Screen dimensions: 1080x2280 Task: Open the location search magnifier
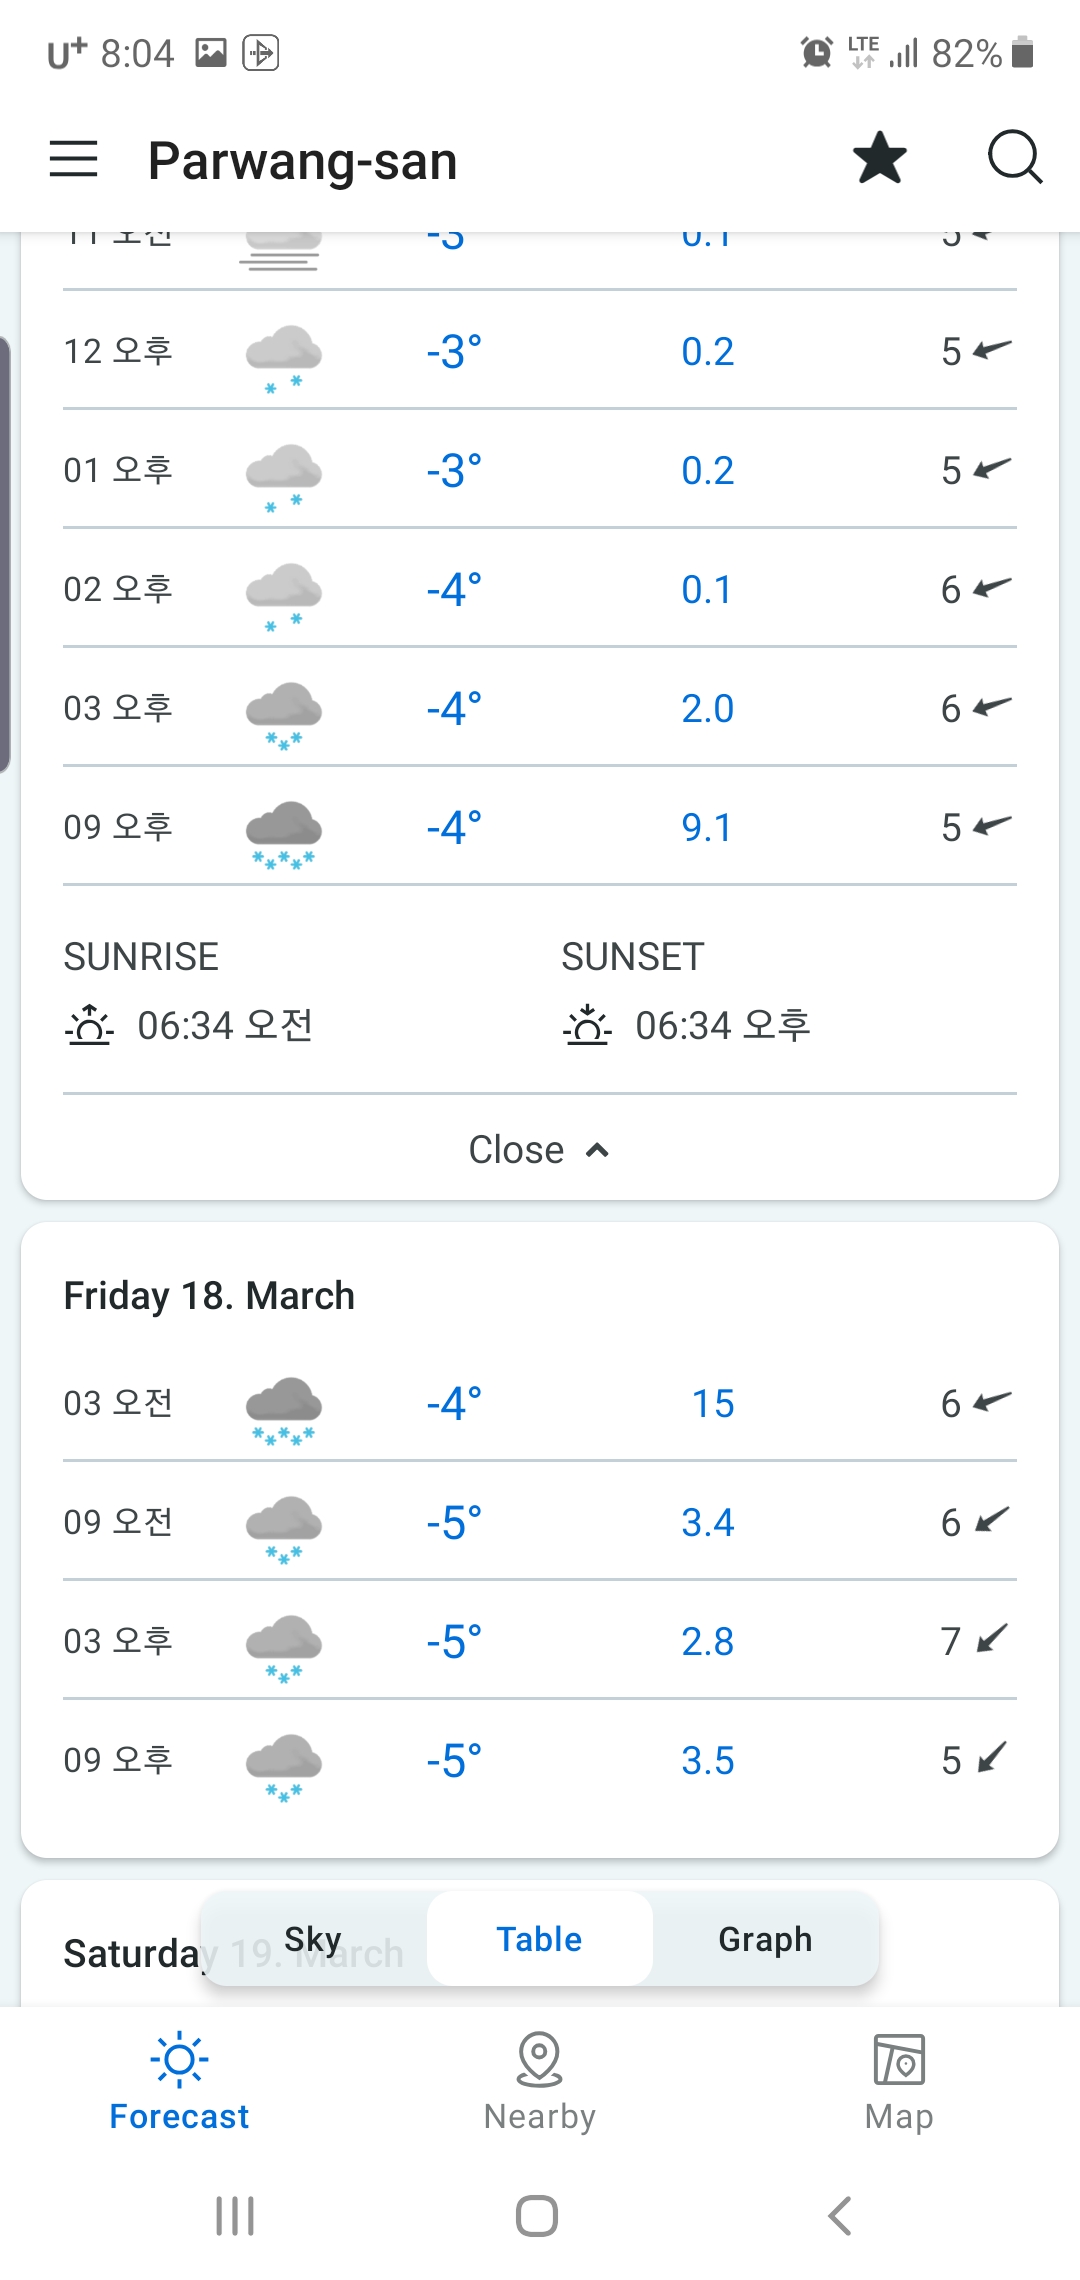pyautogui.click(x=1015, y=158)
